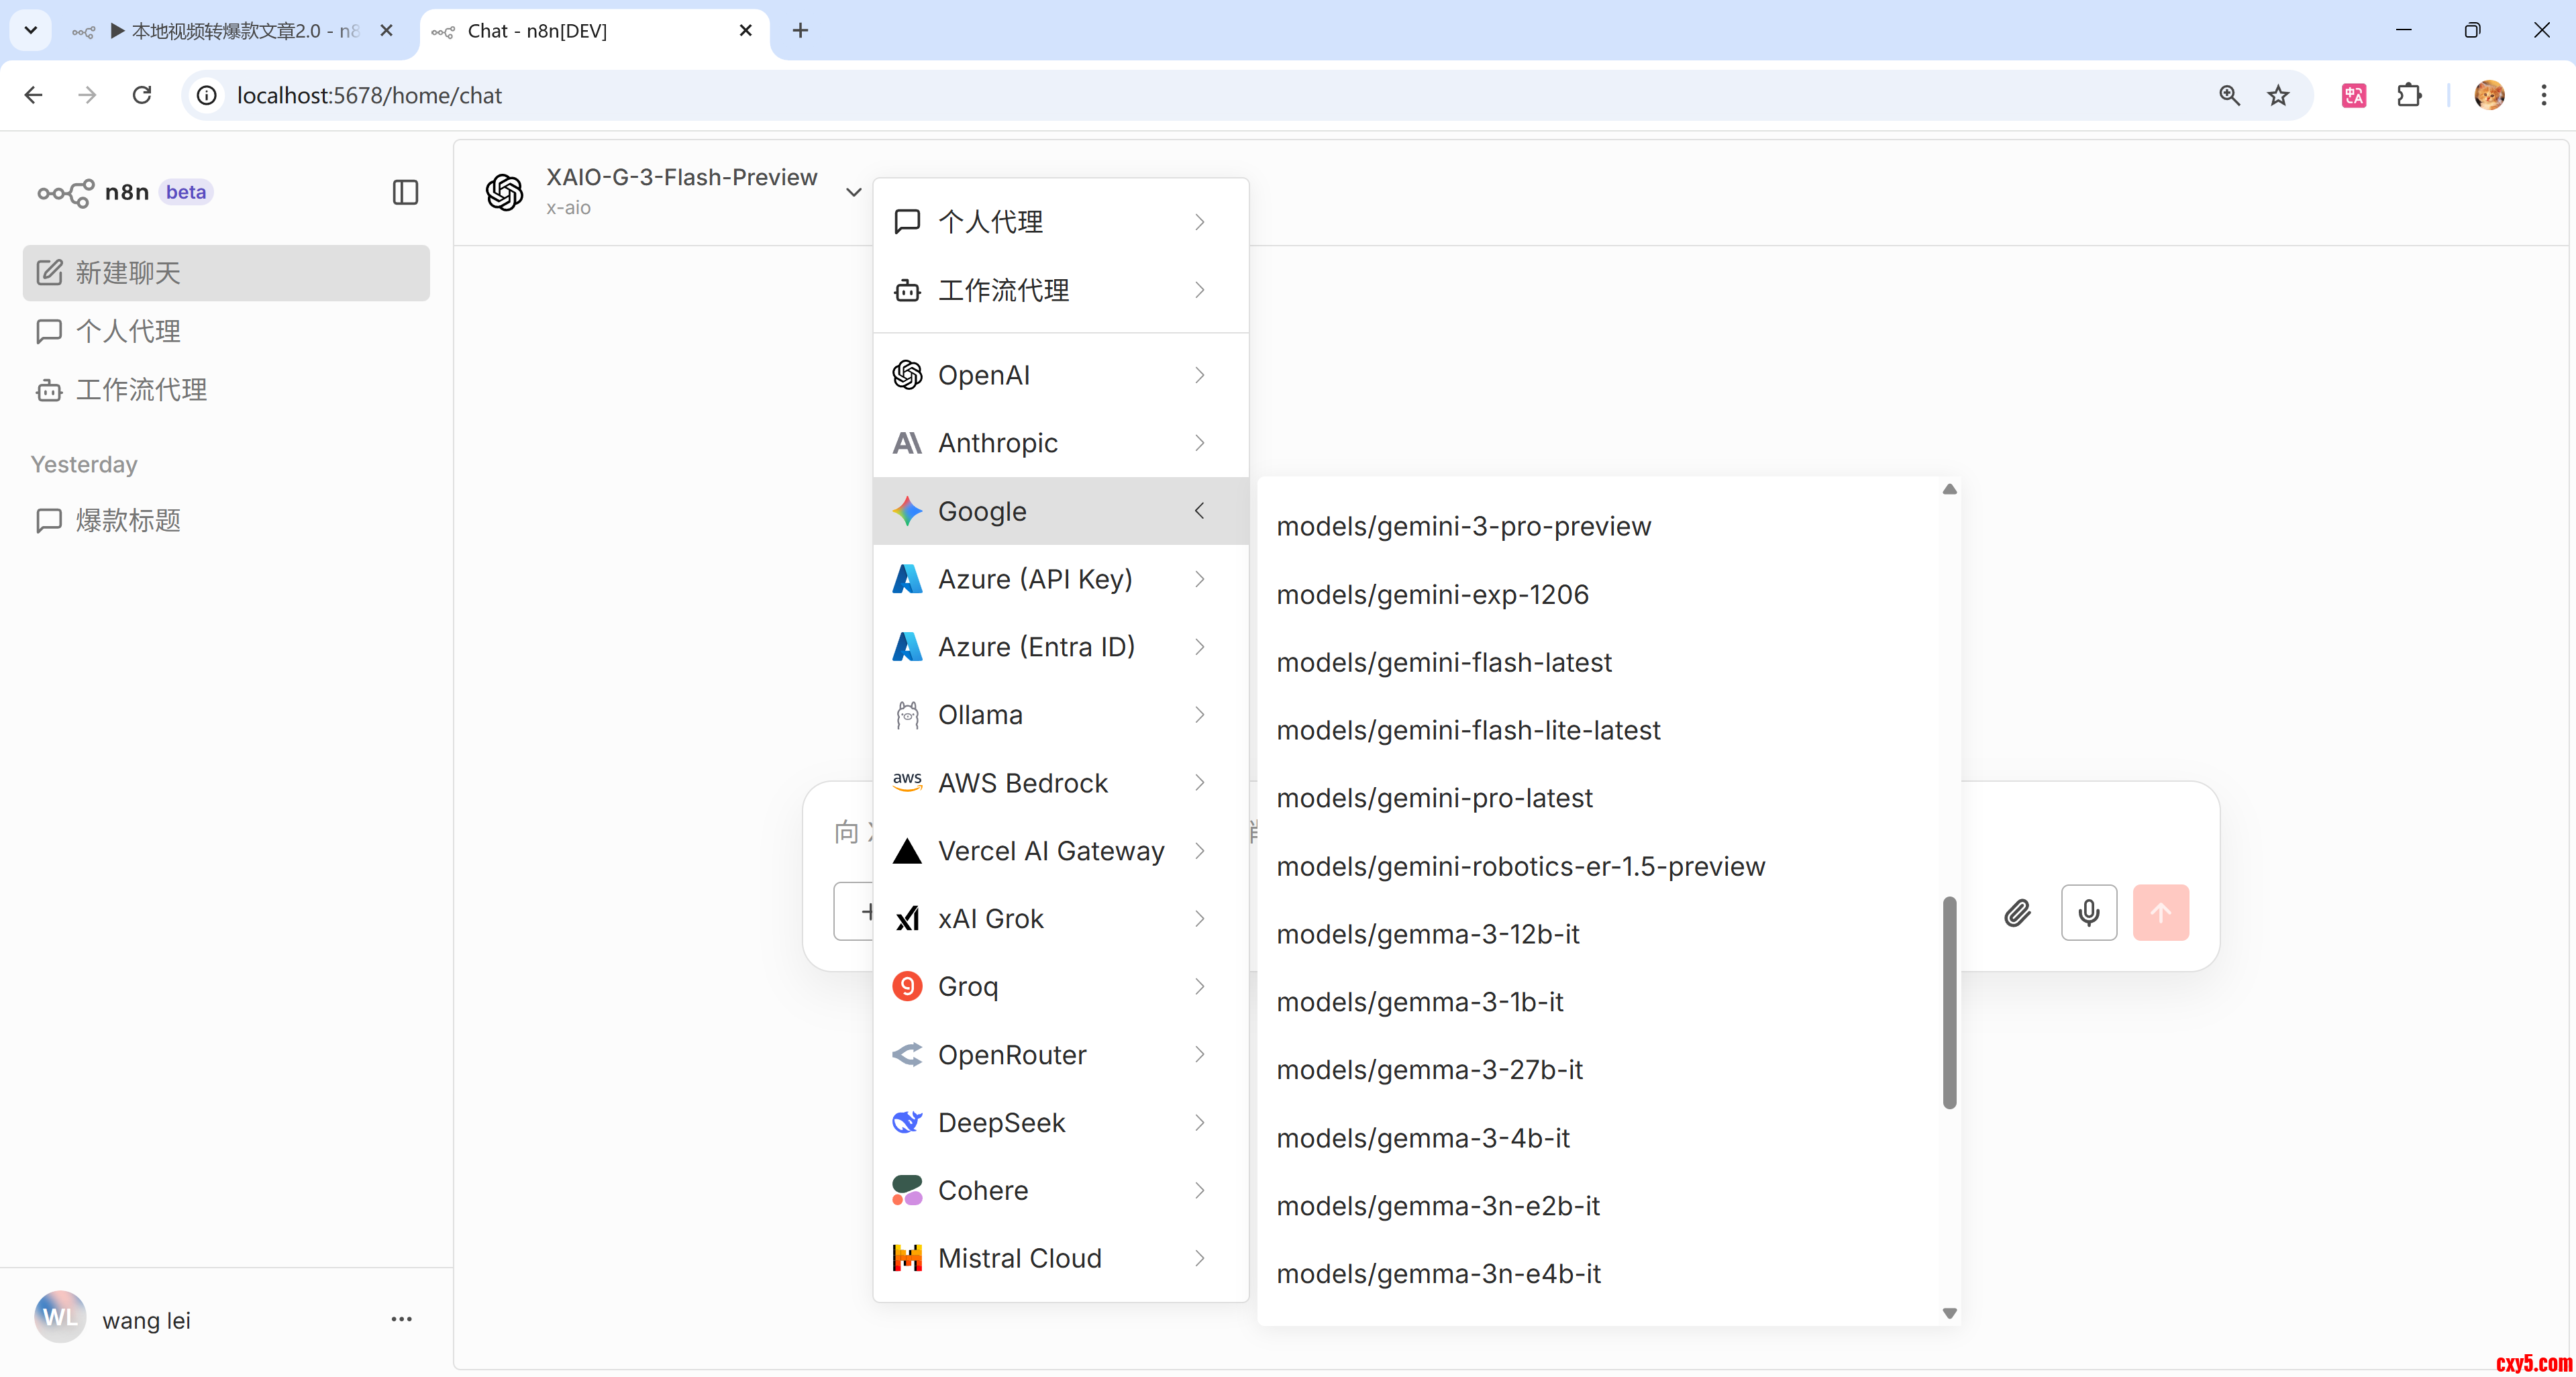Open the 爆款标题 chat from yesterday

click(128, 520)
